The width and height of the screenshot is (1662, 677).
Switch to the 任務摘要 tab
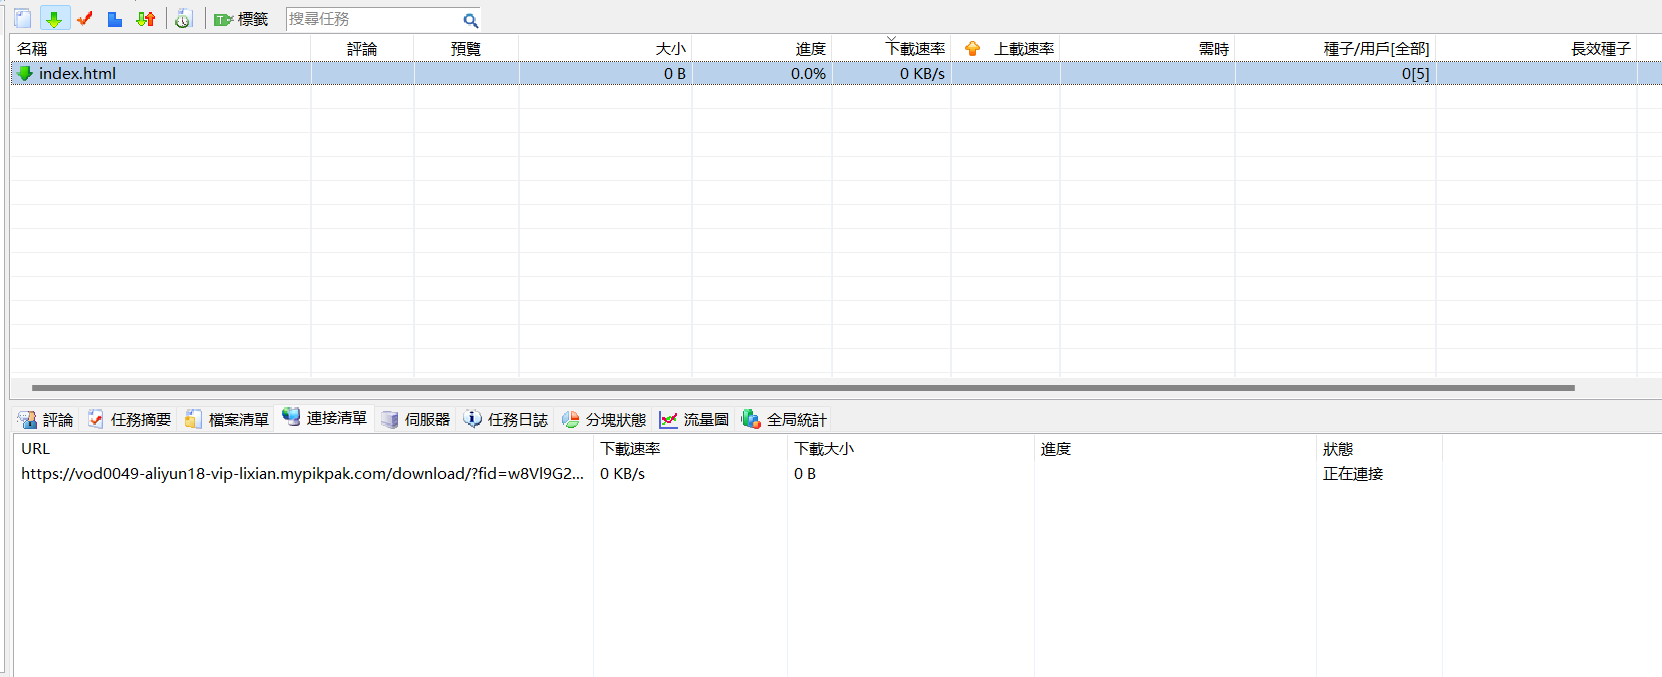pos(129,419)
